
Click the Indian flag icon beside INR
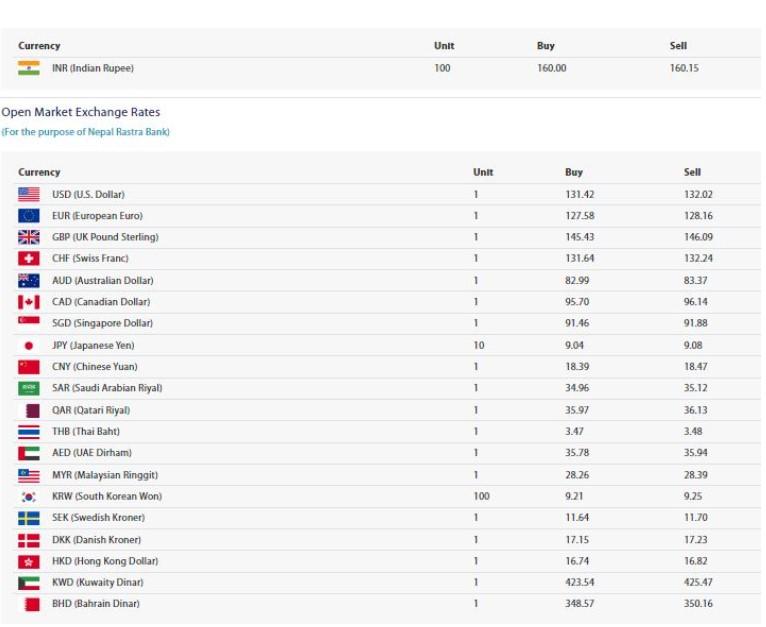click(29, 68)
